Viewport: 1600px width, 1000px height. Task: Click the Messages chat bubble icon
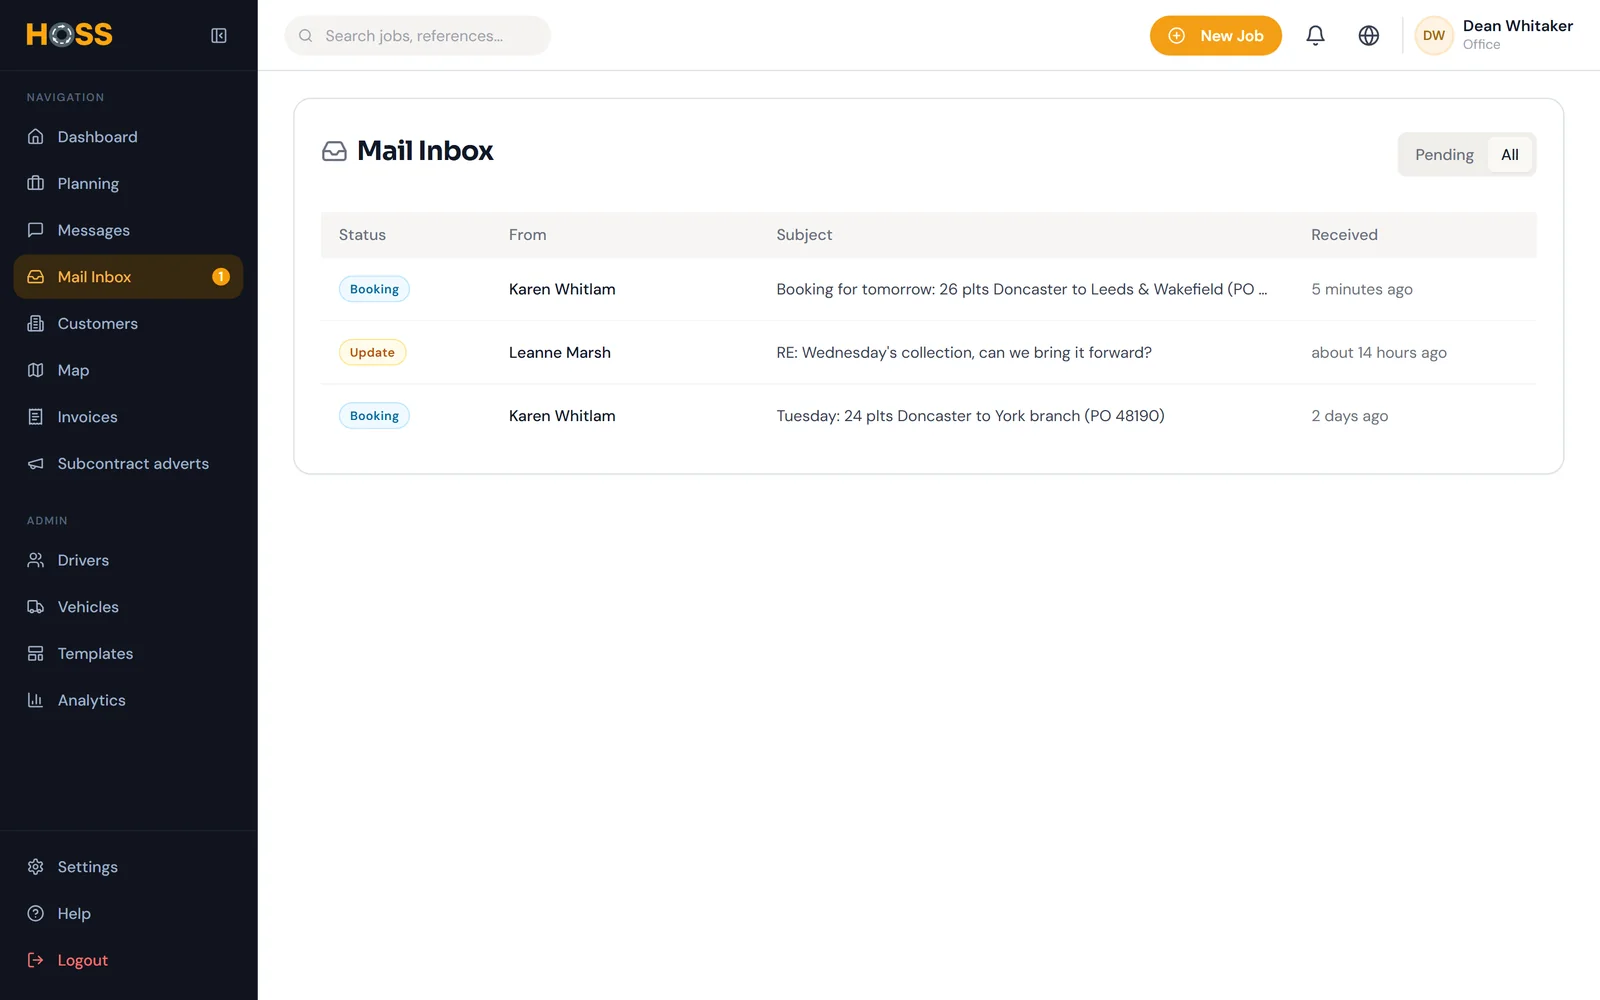click(36, 230)
